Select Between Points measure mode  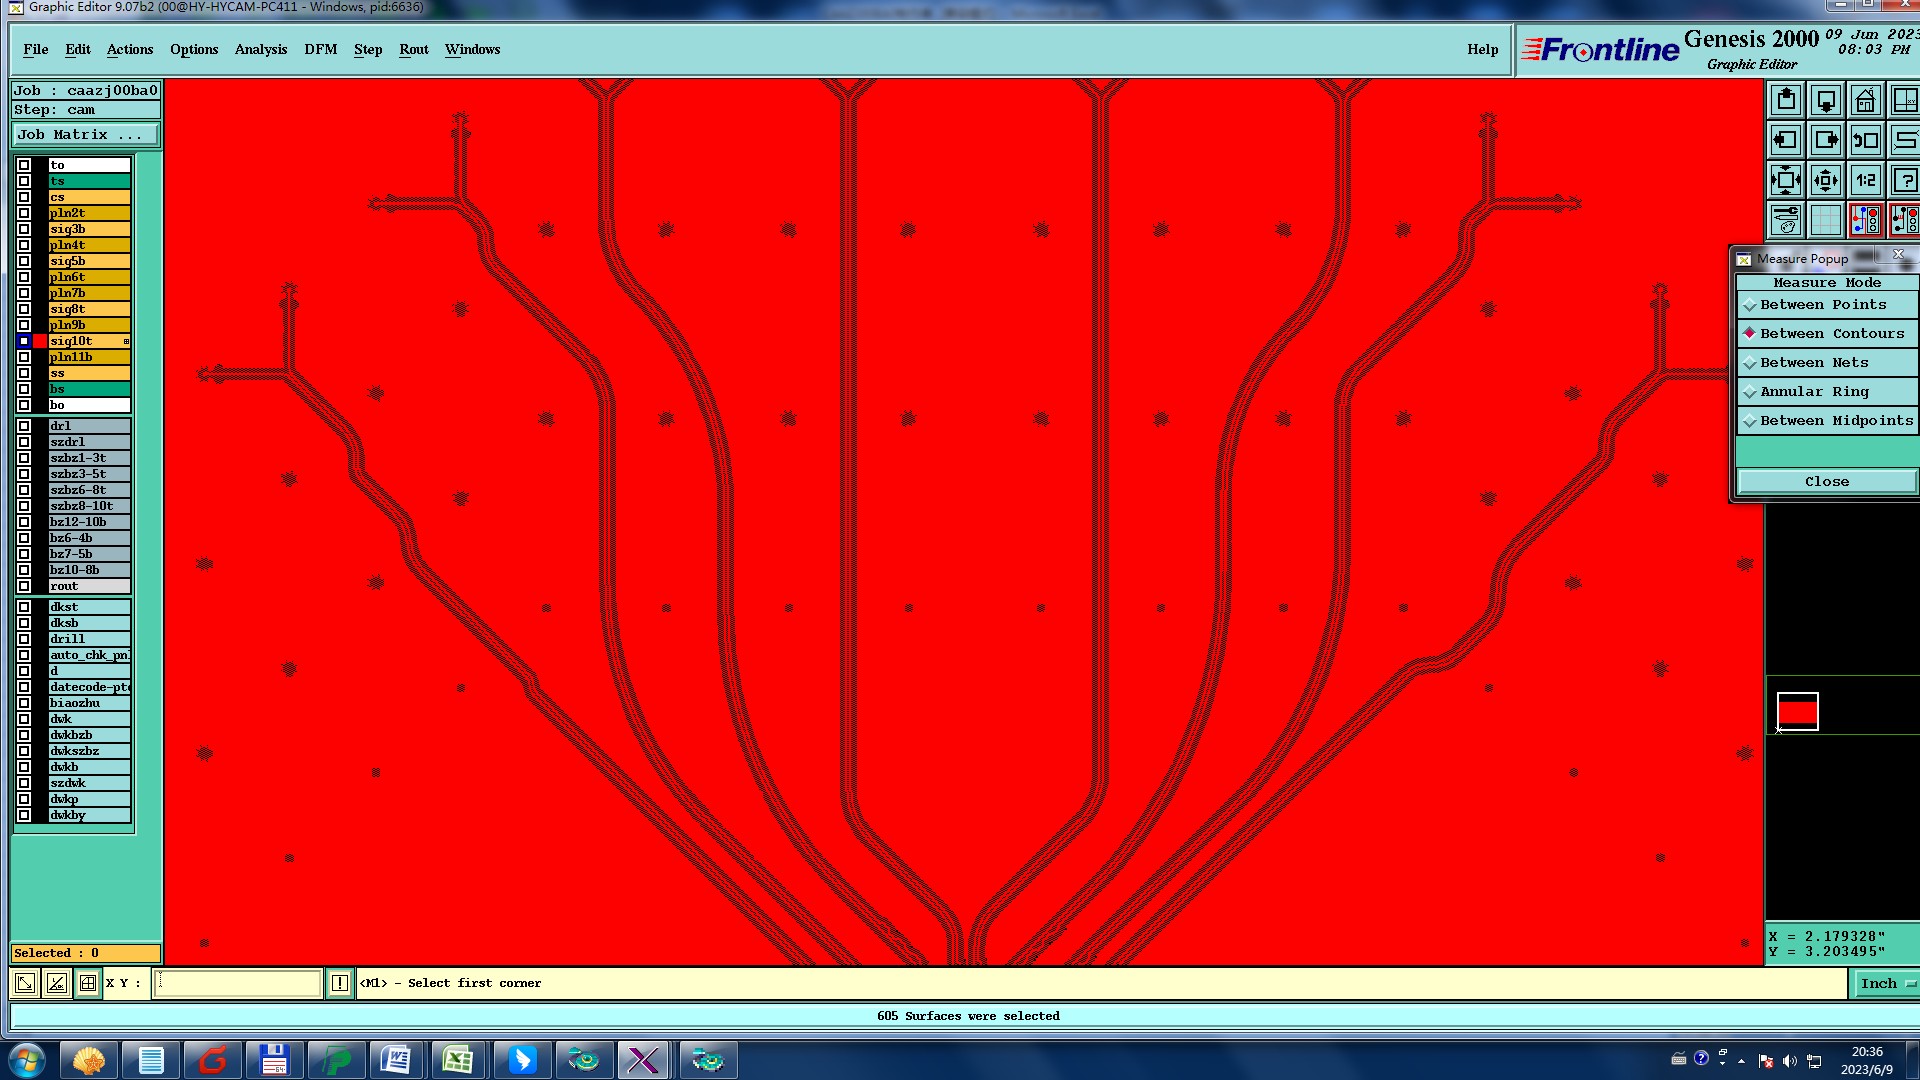(x=1823, y=305)
